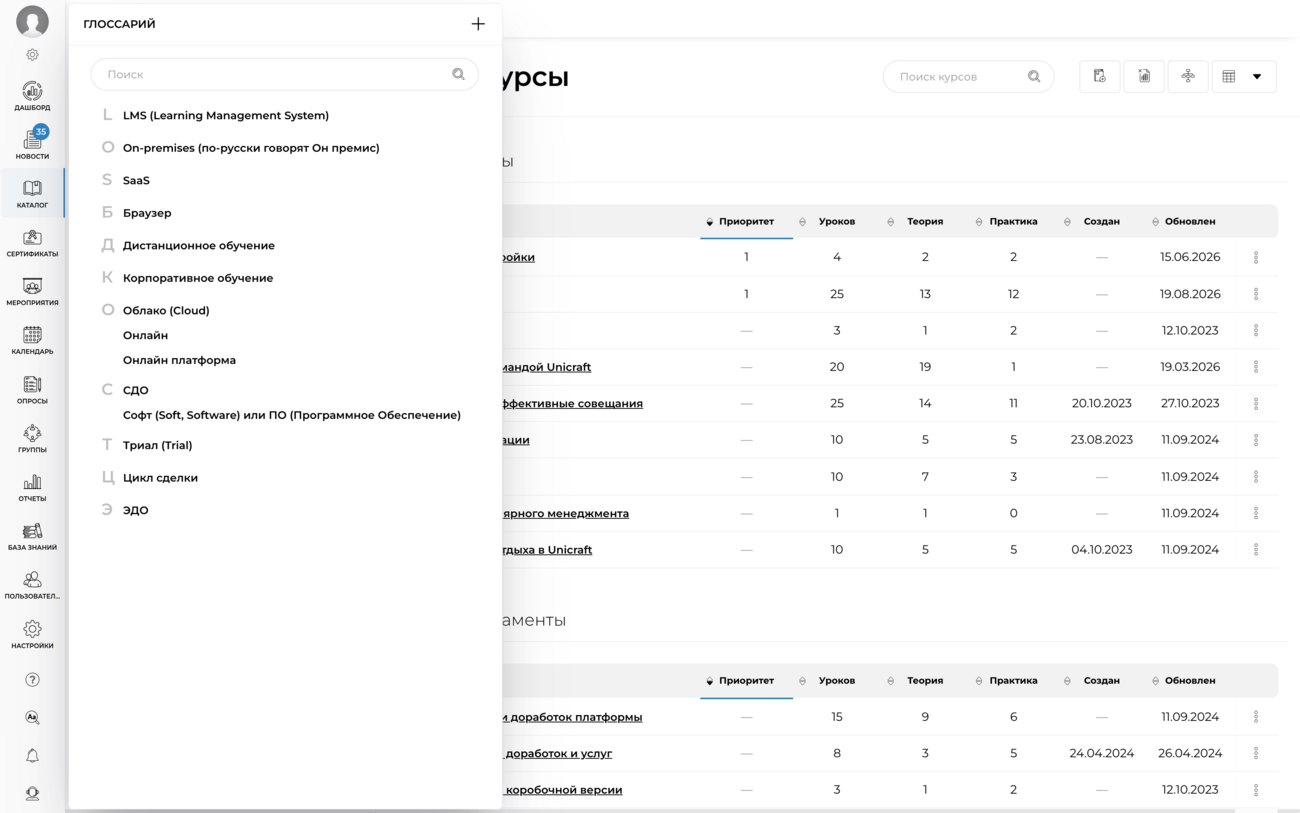The height and width of the screenshot is (813, 1300).
Task: Add a new glossary term with plus
Action: tap(478, 24)
